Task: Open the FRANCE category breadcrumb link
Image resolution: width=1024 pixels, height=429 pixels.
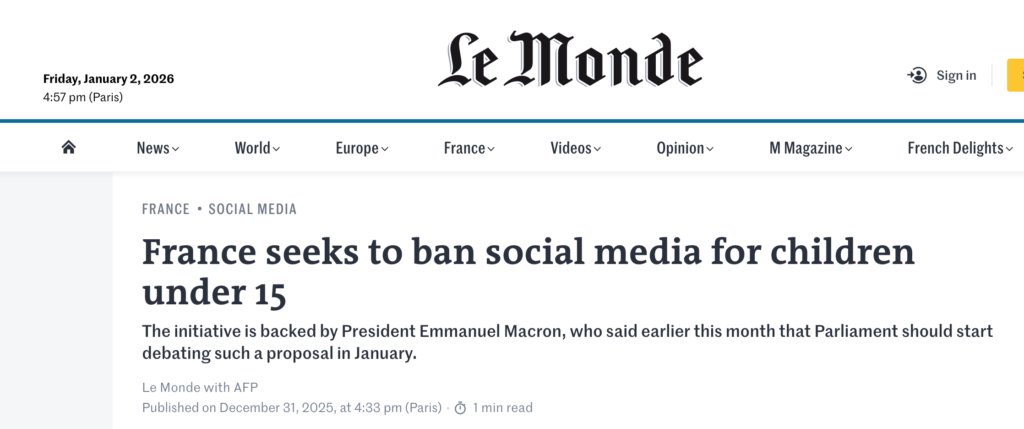Action: click(x=166, y=209)
